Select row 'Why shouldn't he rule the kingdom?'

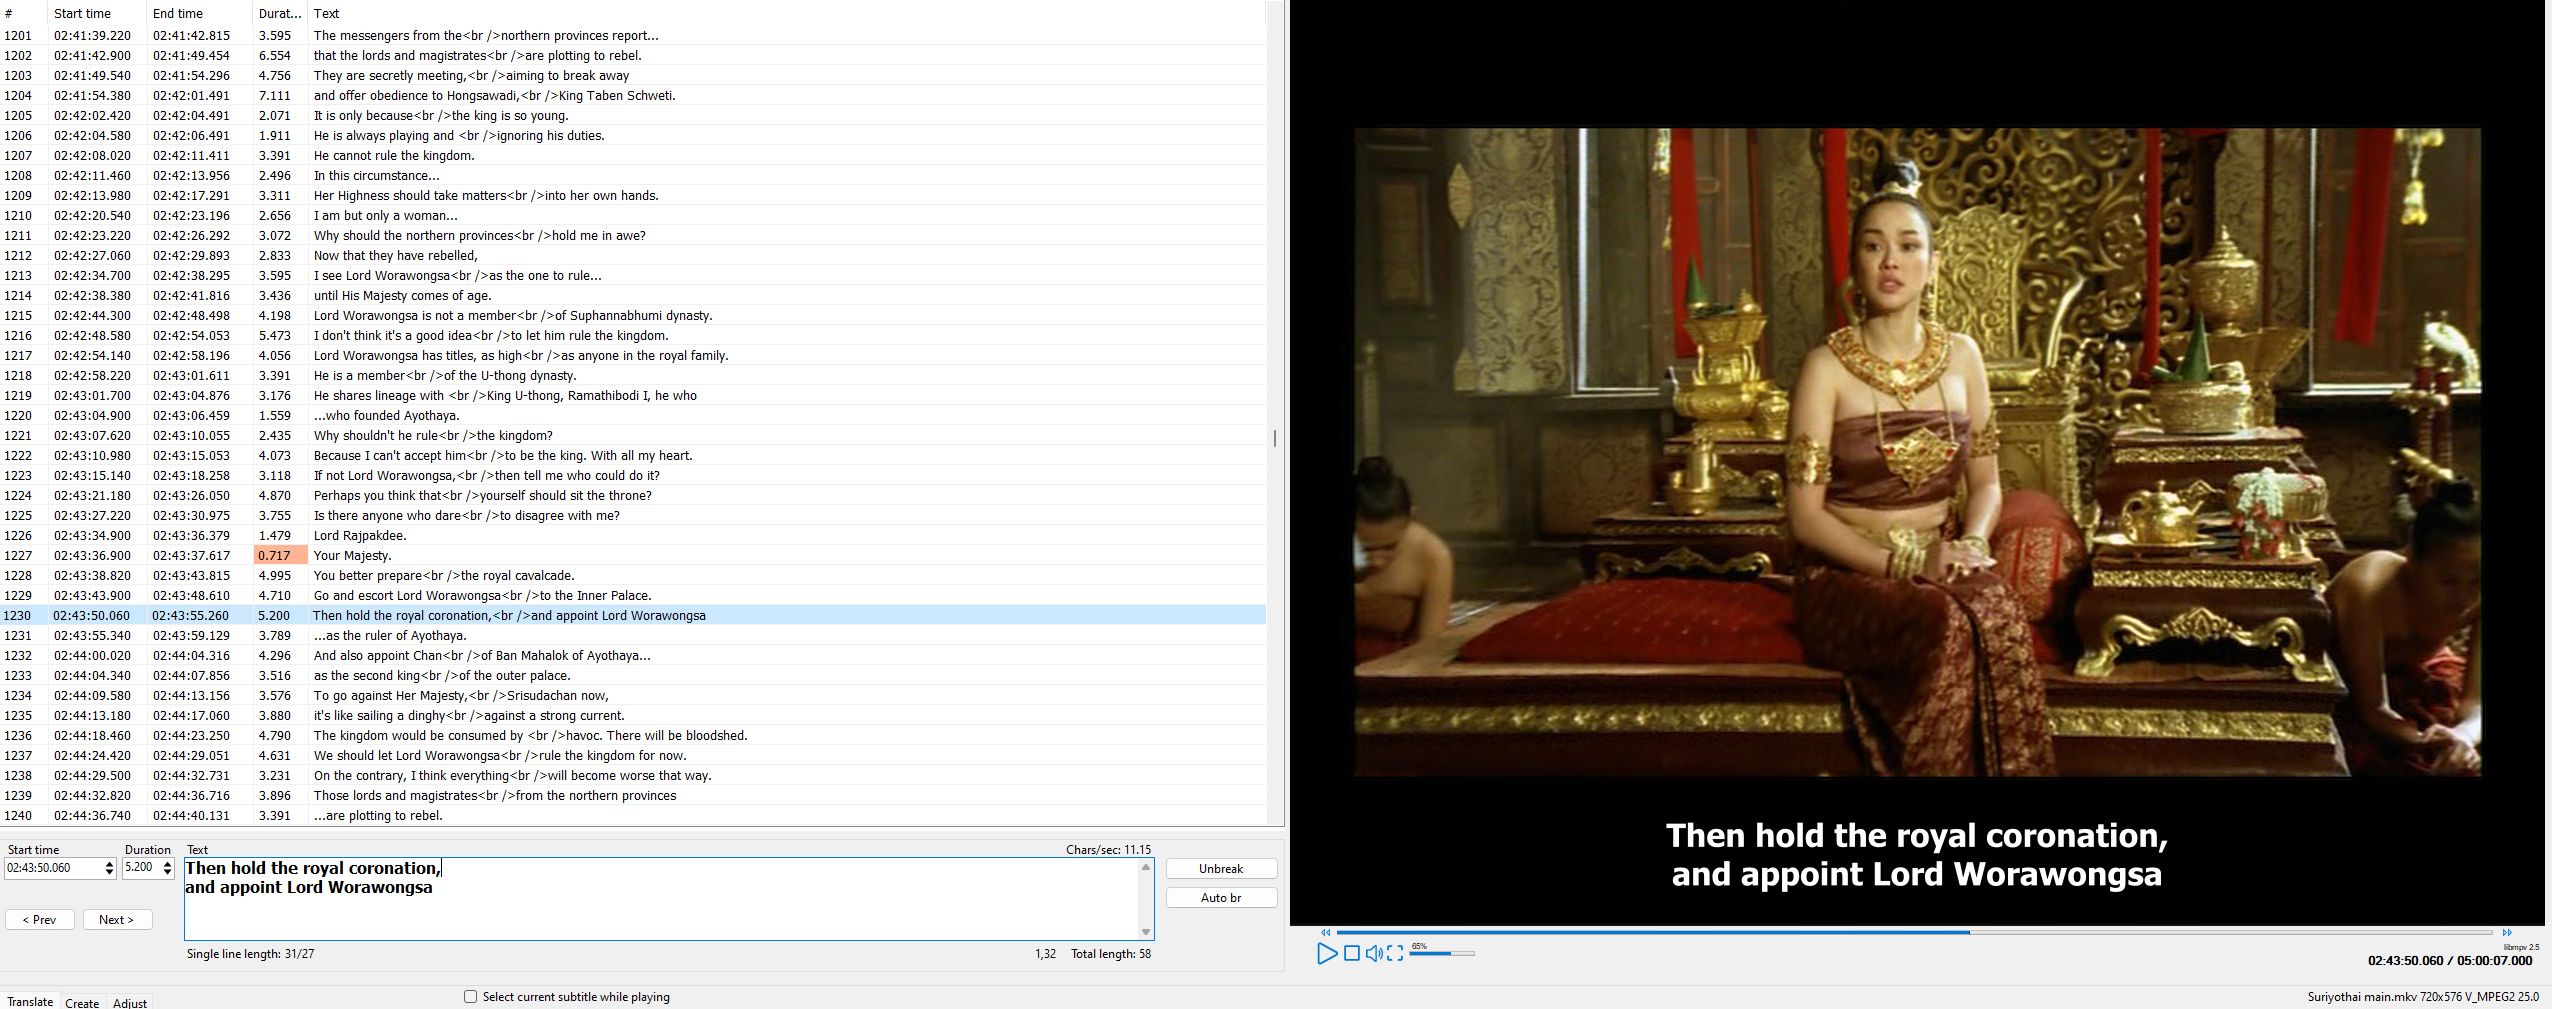[x=633, y=435]
